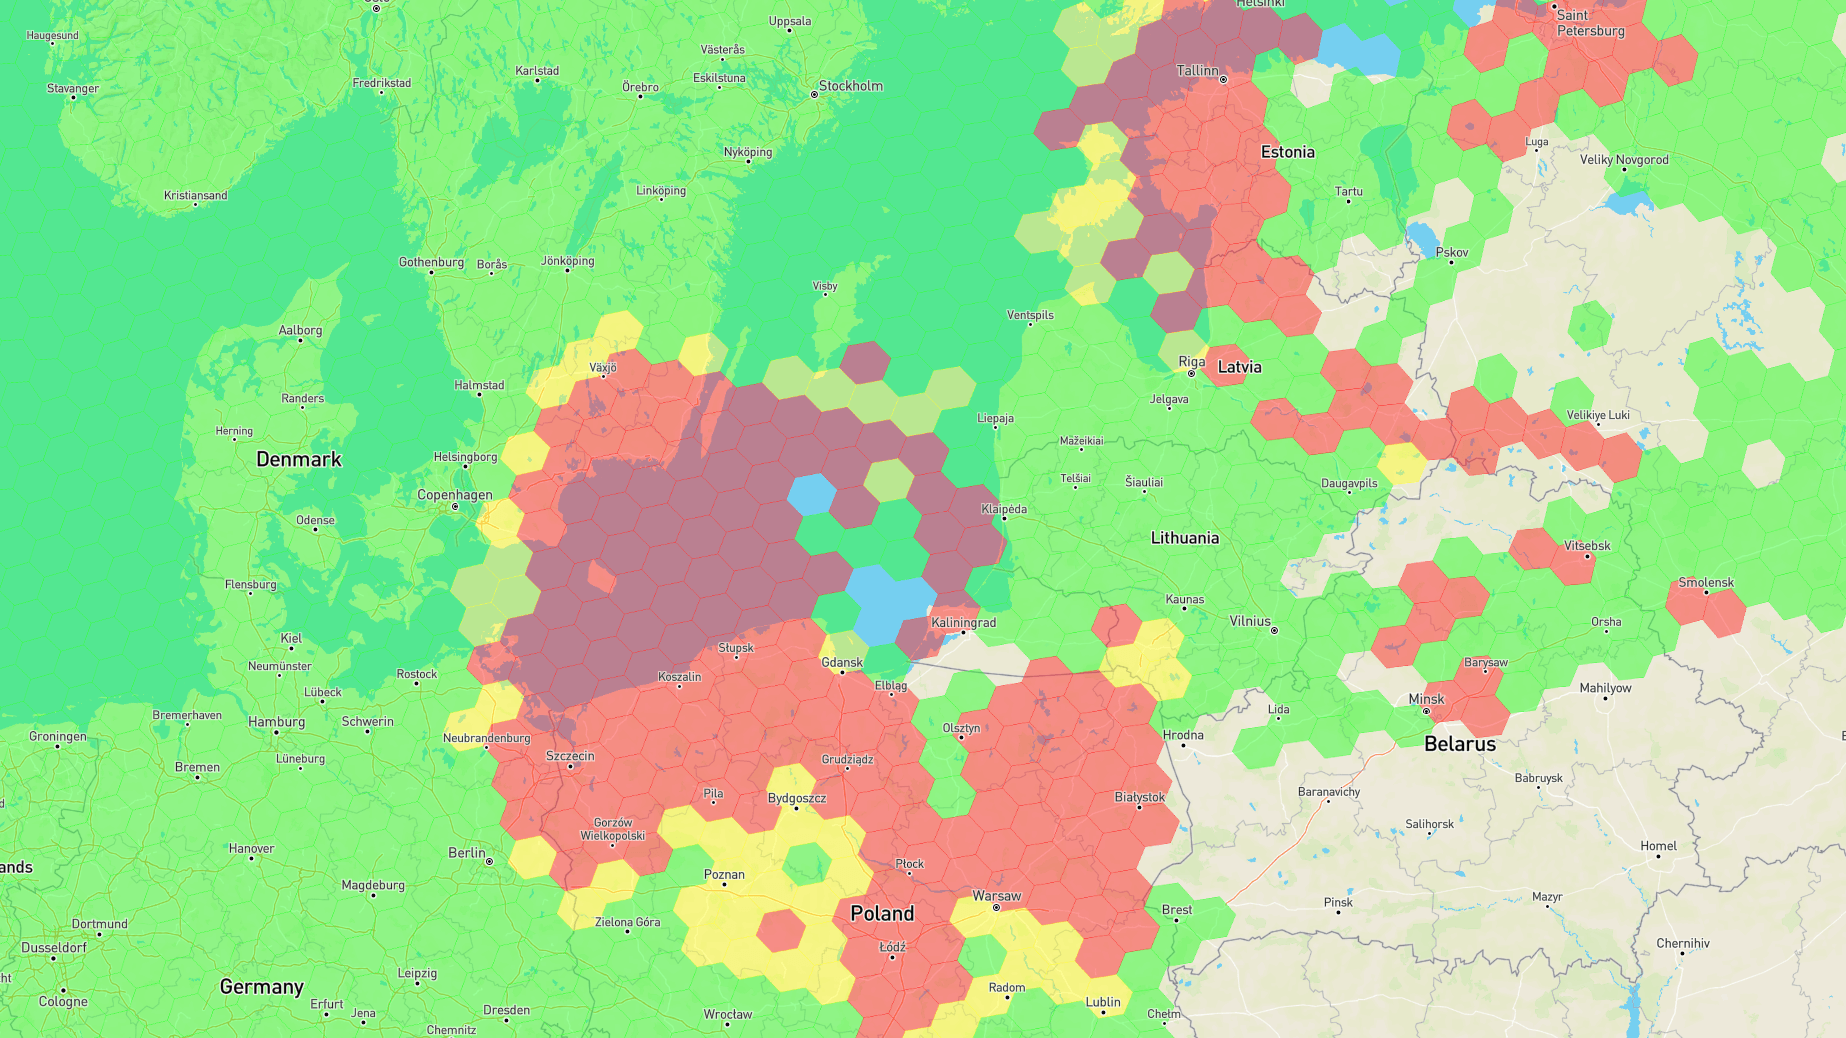The height and width of the screenshot is (1038, 1846).
Task: Click the Hamburg city label
Action: 277,722
